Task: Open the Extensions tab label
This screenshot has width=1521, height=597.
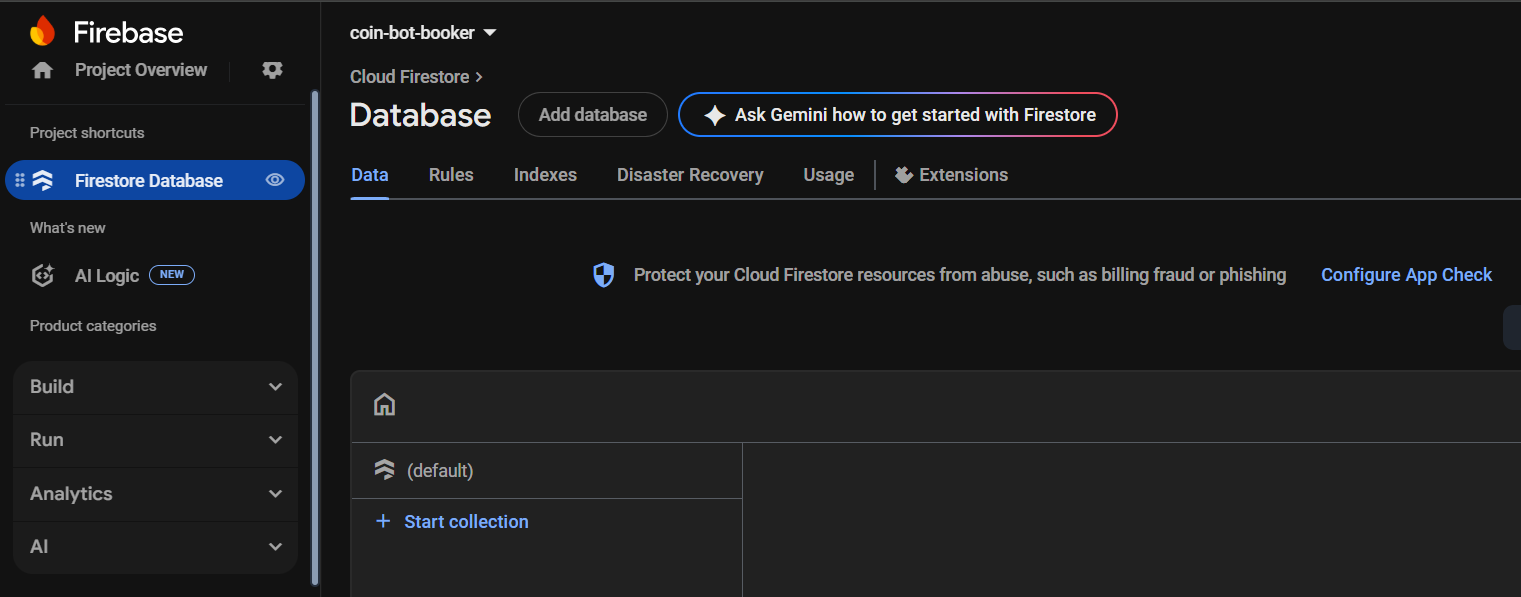Action: coord(963,175)
